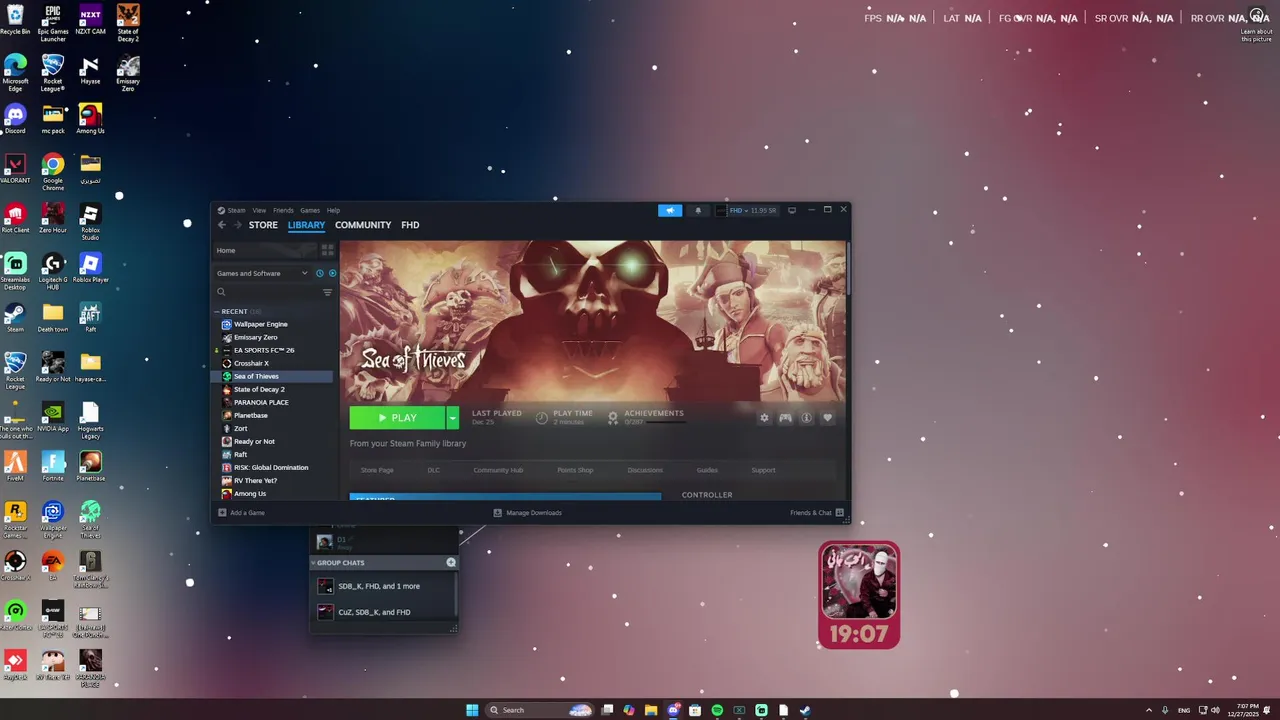The height and width of the screenshot is (720, 1280).
Task: Open the Friends menu in Steam
Action: point(283,210)
